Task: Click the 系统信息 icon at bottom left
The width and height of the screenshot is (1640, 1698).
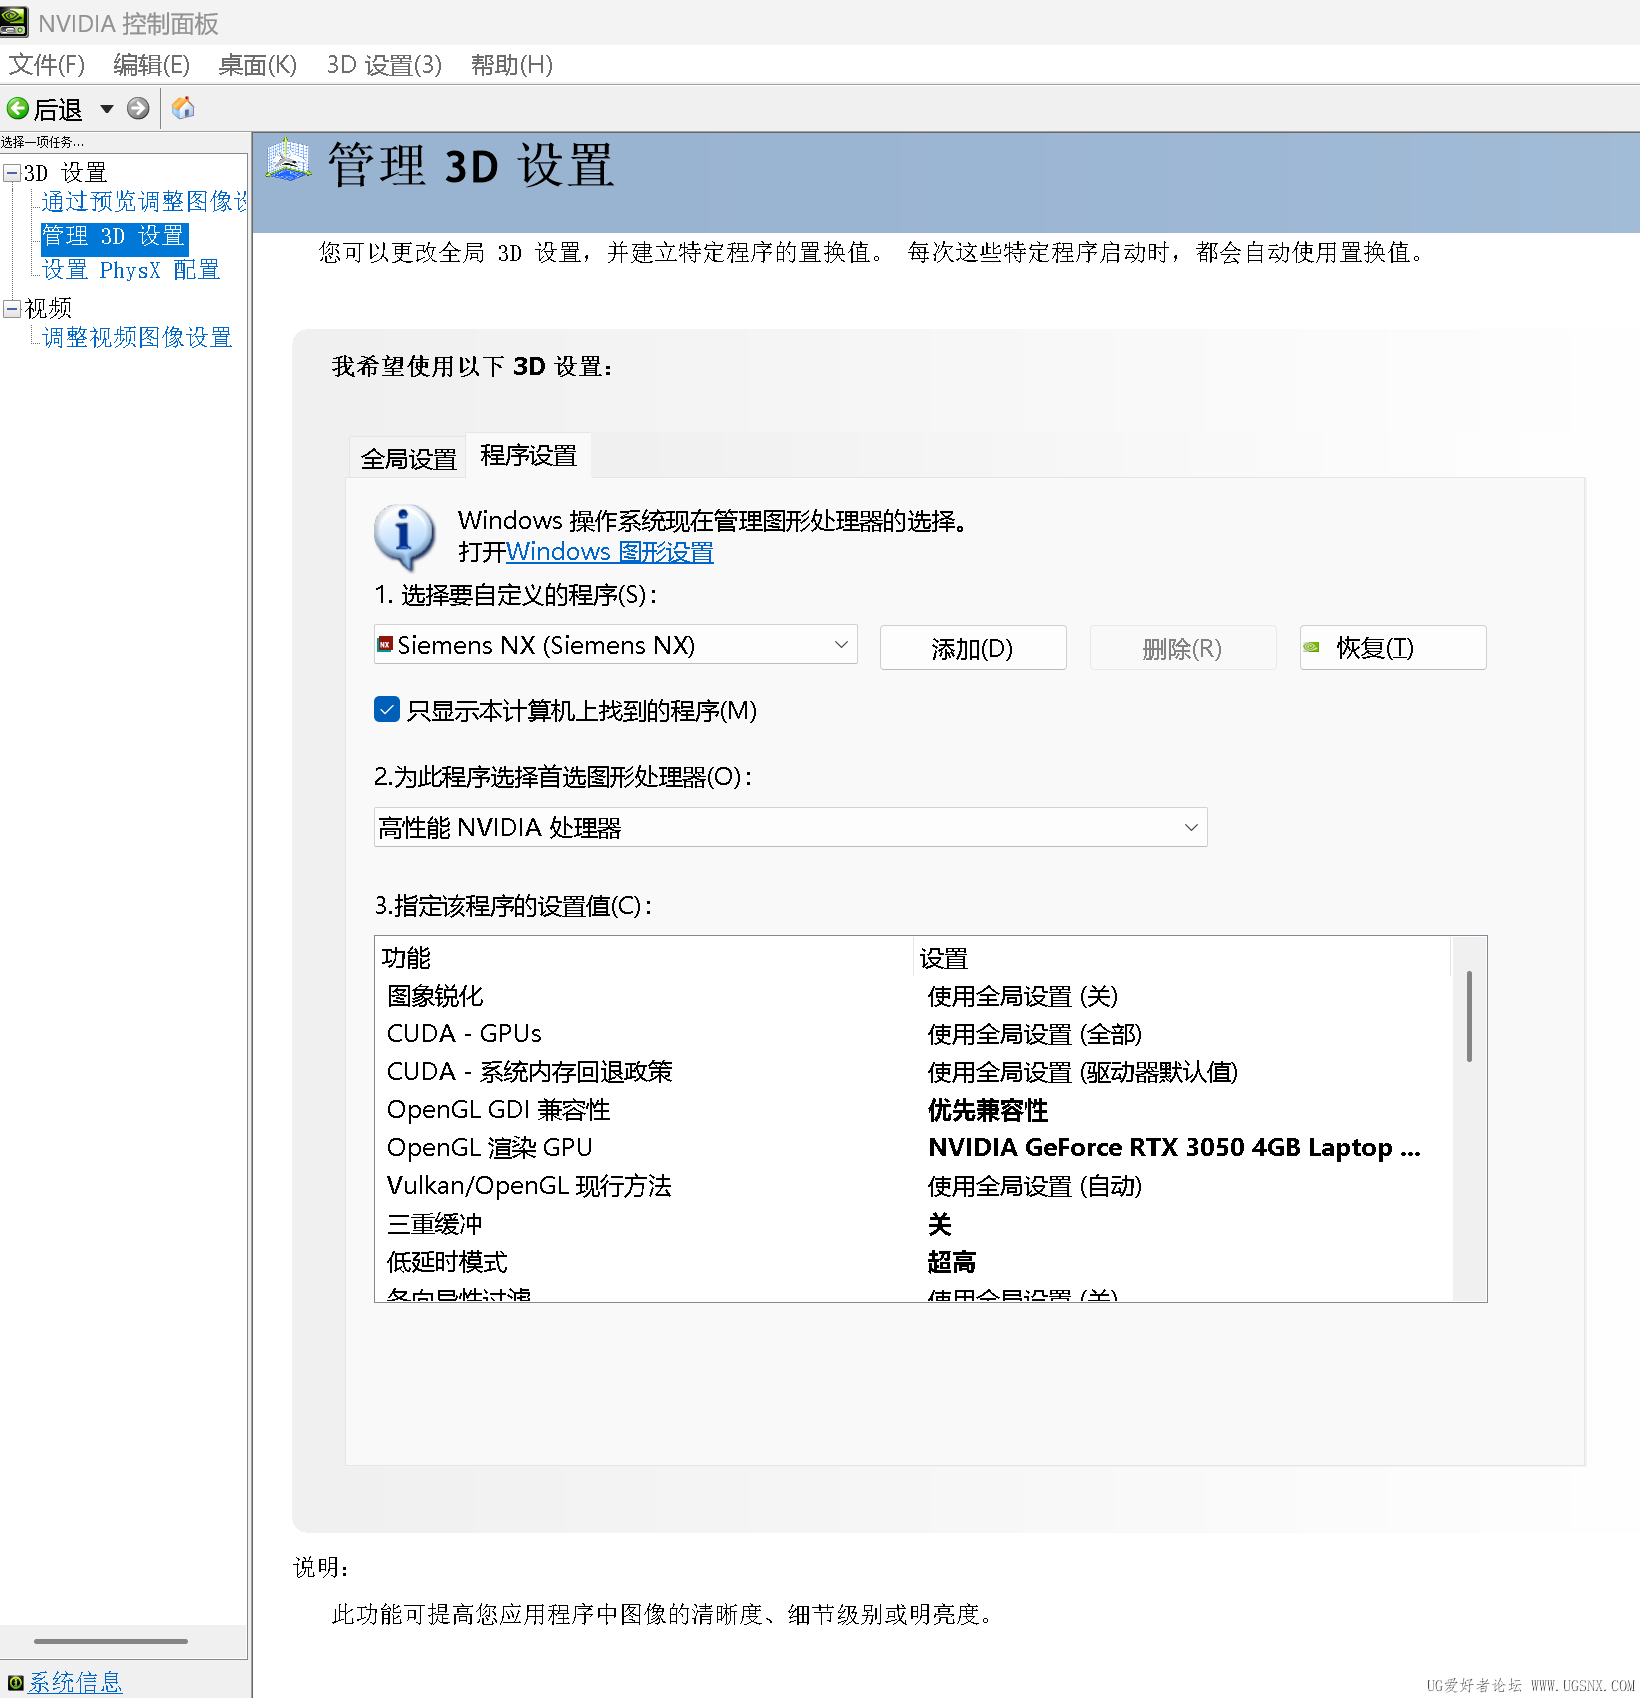Action: tap(15, 1683)
